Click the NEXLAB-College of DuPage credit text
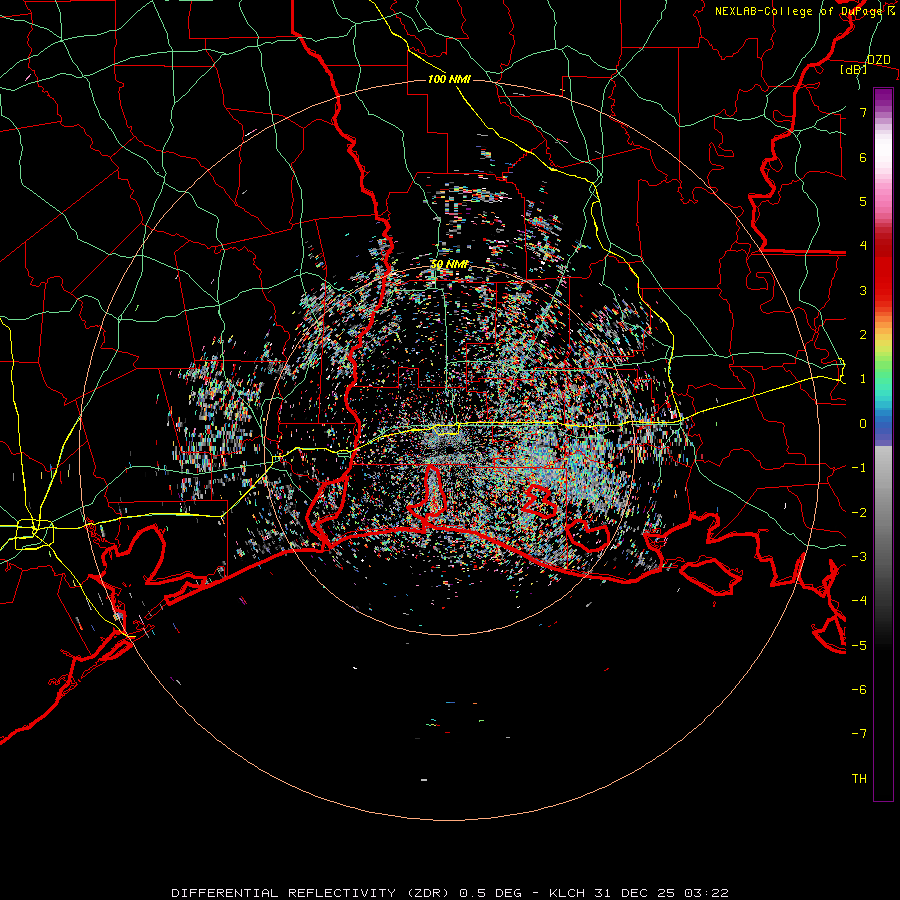The width and height of the screenshot is (900, 900). point(804,11)
